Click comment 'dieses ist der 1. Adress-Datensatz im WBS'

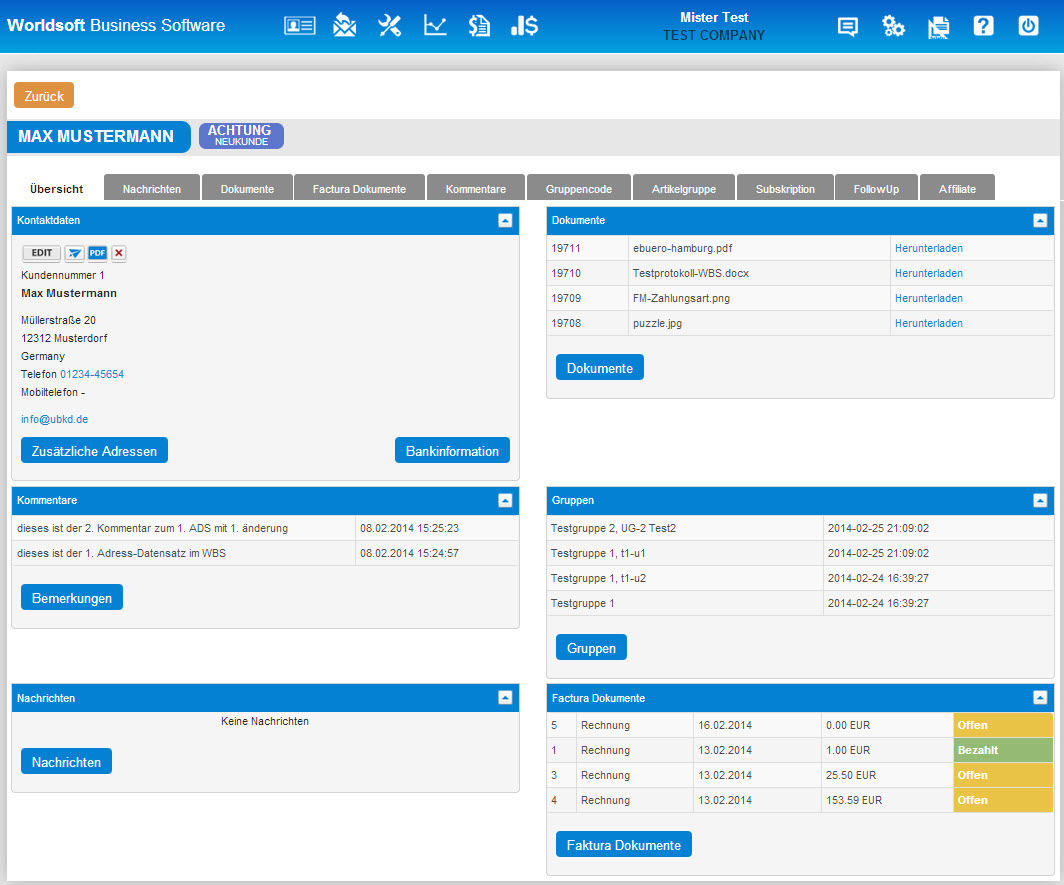tap(121, 553)
